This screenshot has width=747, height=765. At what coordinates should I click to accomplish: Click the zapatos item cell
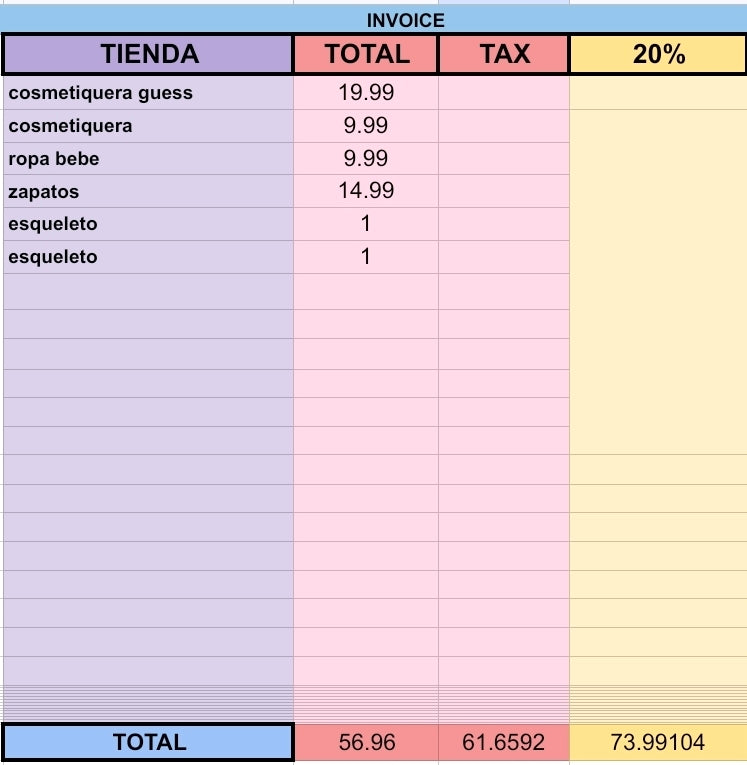(x=148, y=191)
